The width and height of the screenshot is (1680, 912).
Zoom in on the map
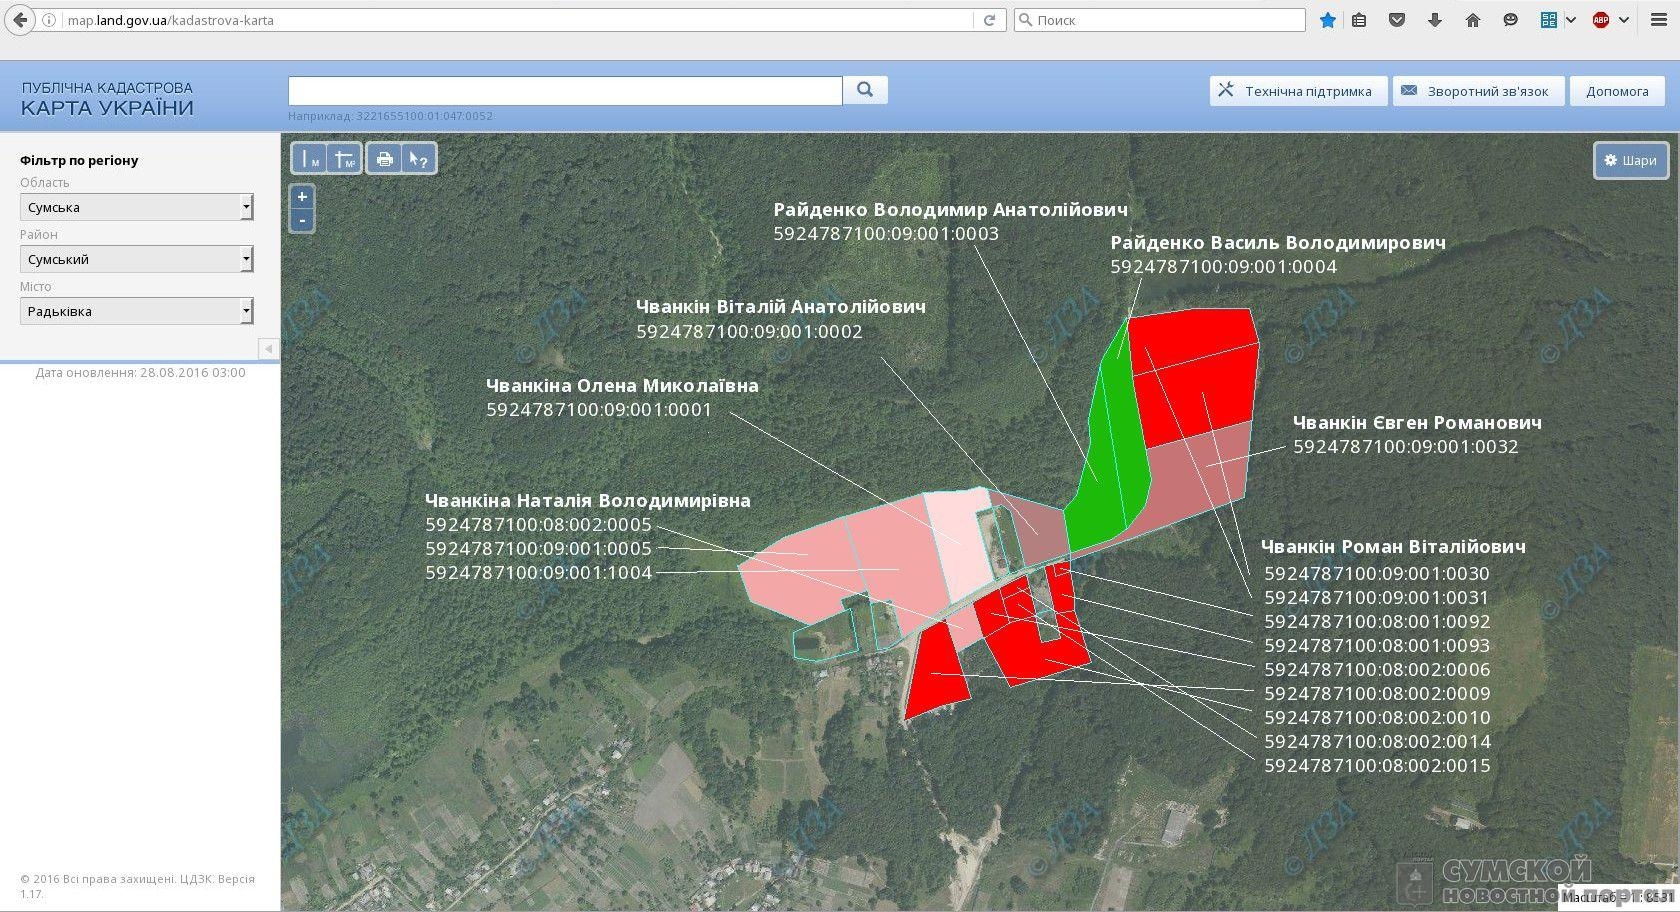click(302, 197)
